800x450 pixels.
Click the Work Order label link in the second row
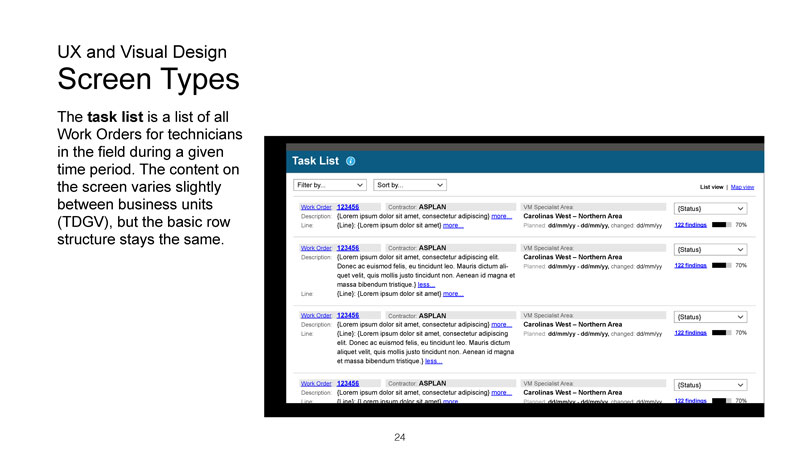tap(316, 248)
